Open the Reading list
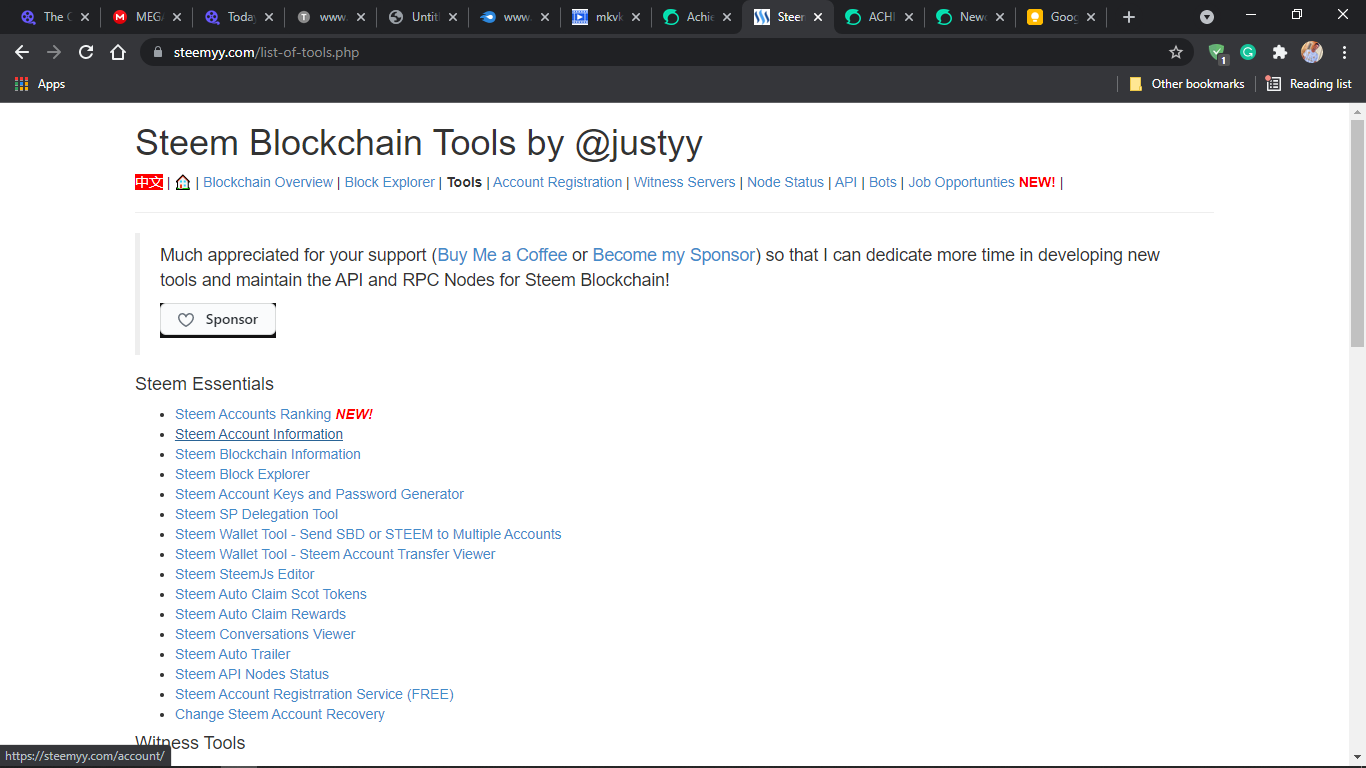1366x768 pixels. 1309,84
